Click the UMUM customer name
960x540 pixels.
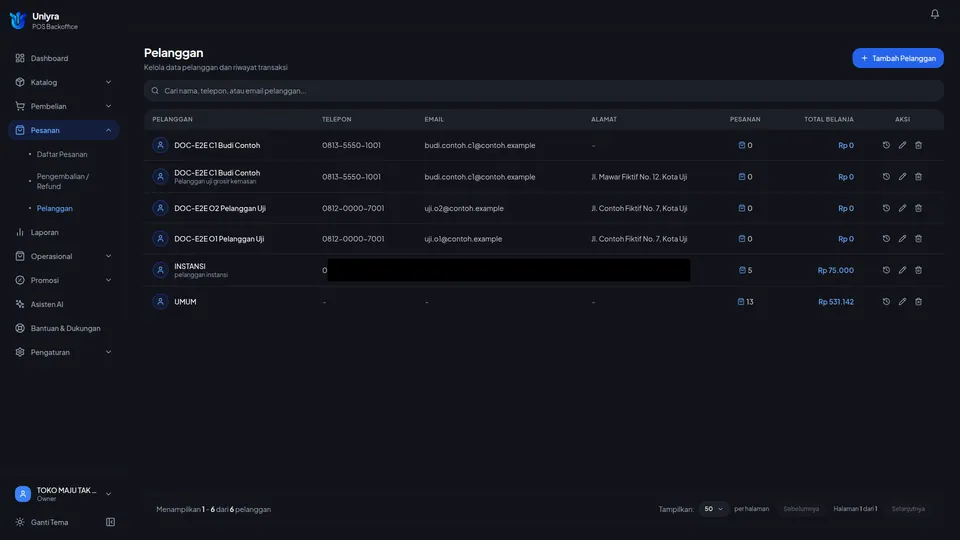pyautogui.click(x=185, y=302)
